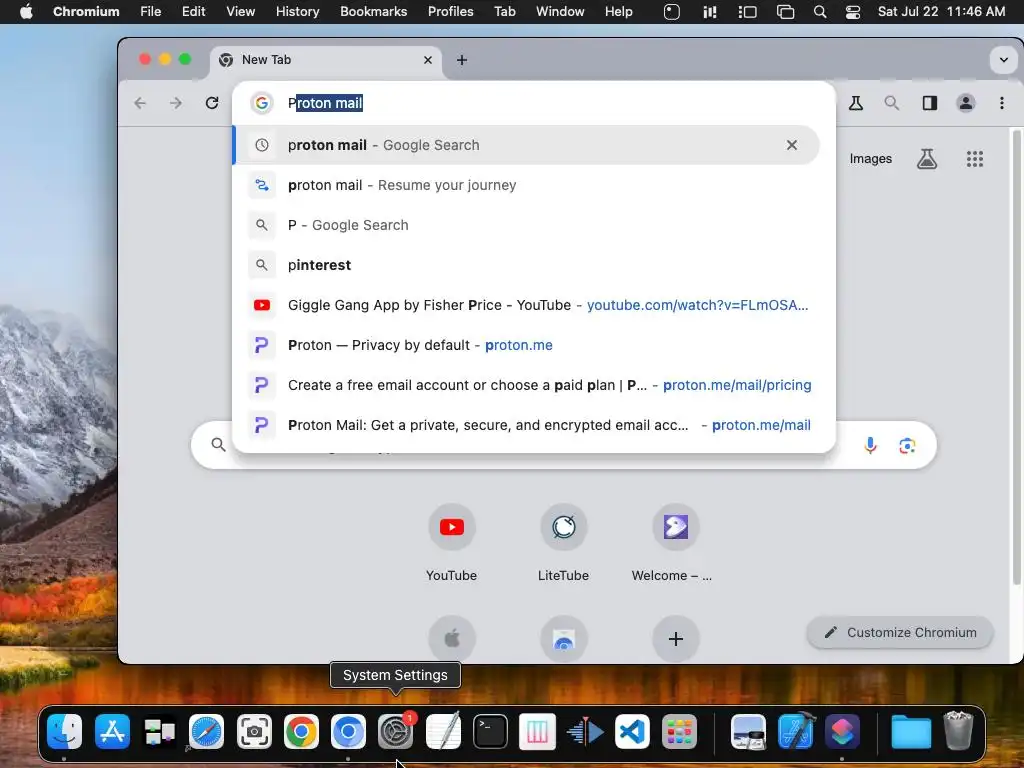Reload the page with the refresh icon
This screenshot has width=1024, height=768.
212,103
